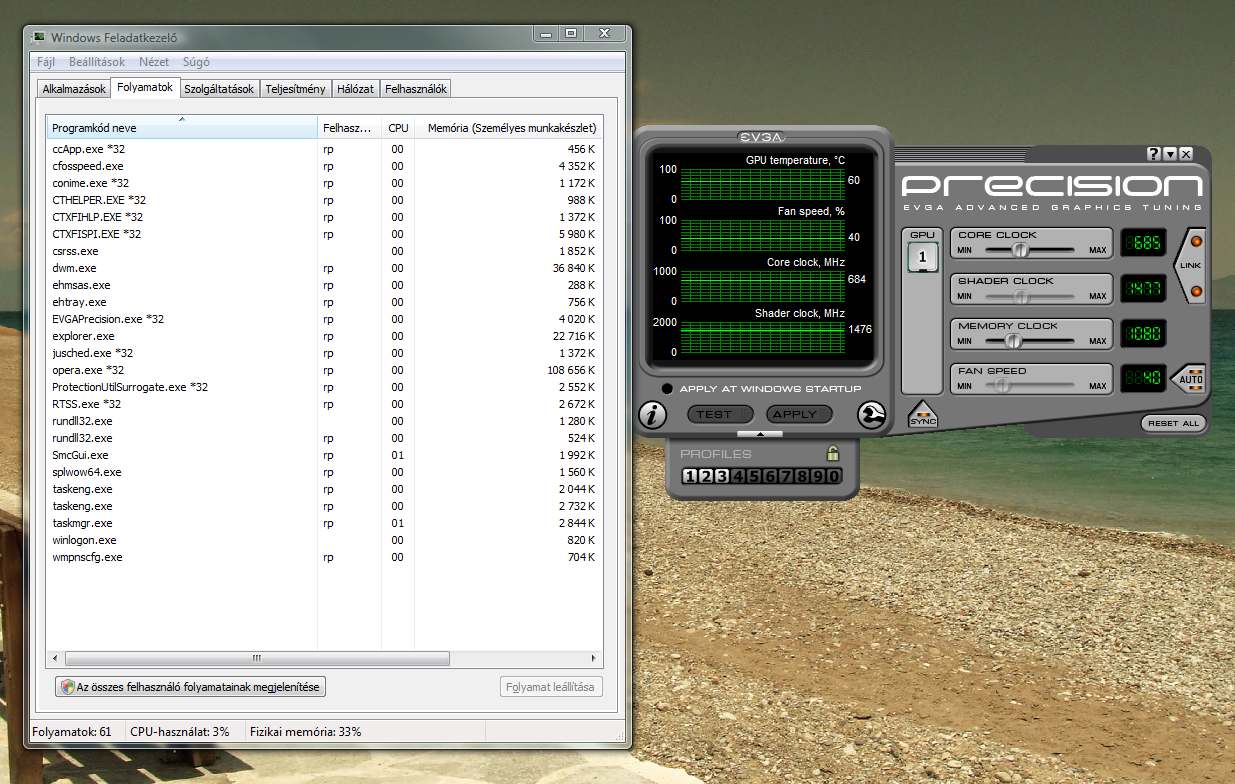Screen dimensions: 1235x784
Task: Click the APPLY button in Precision
Action: 799,414
